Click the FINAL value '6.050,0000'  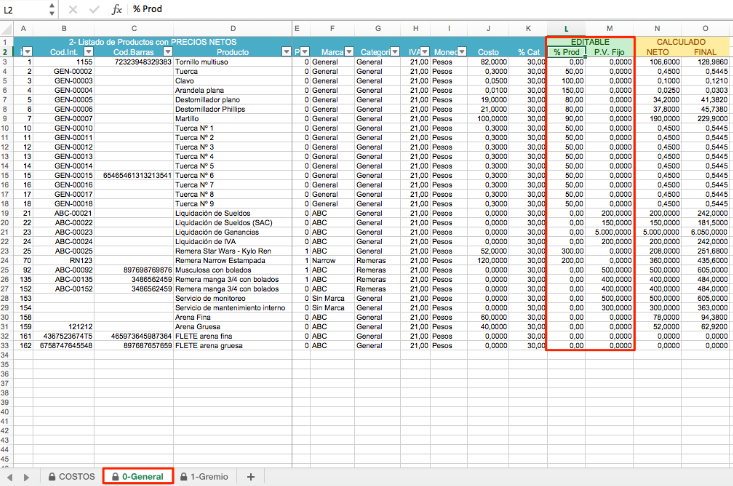click(705, 232)
